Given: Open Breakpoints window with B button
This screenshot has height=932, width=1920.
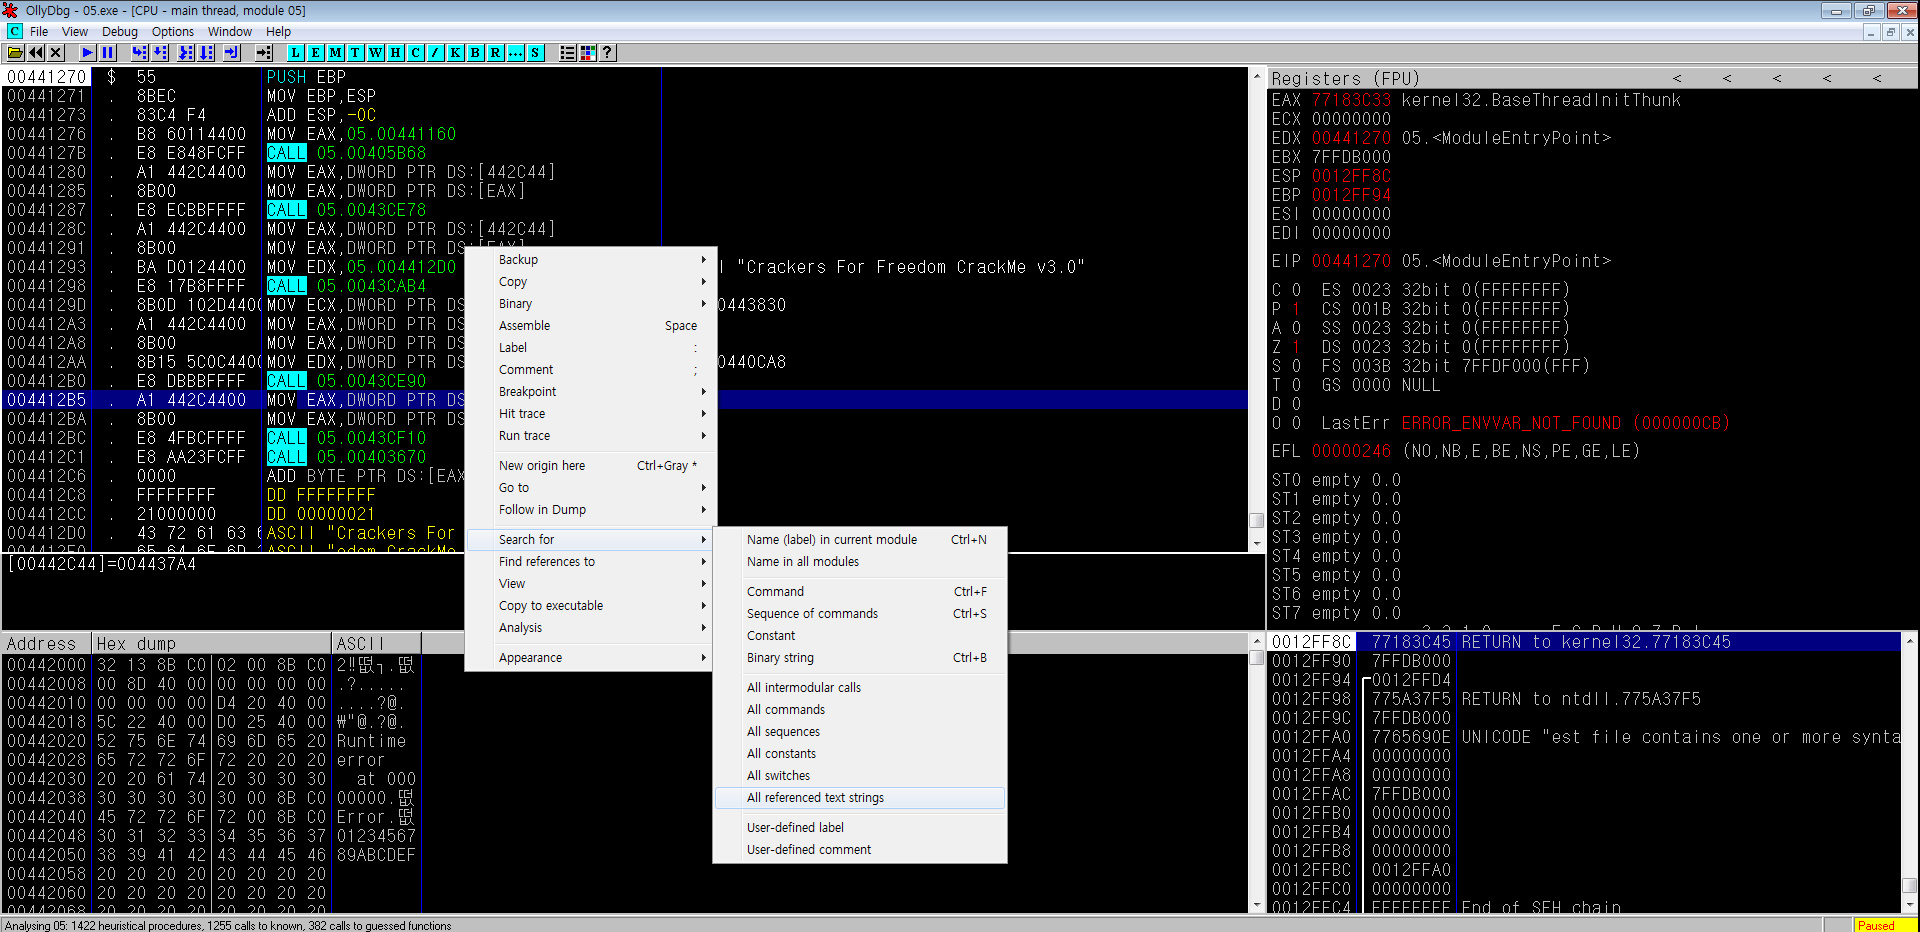Looking at the screenshot, I should coord(476,53).
